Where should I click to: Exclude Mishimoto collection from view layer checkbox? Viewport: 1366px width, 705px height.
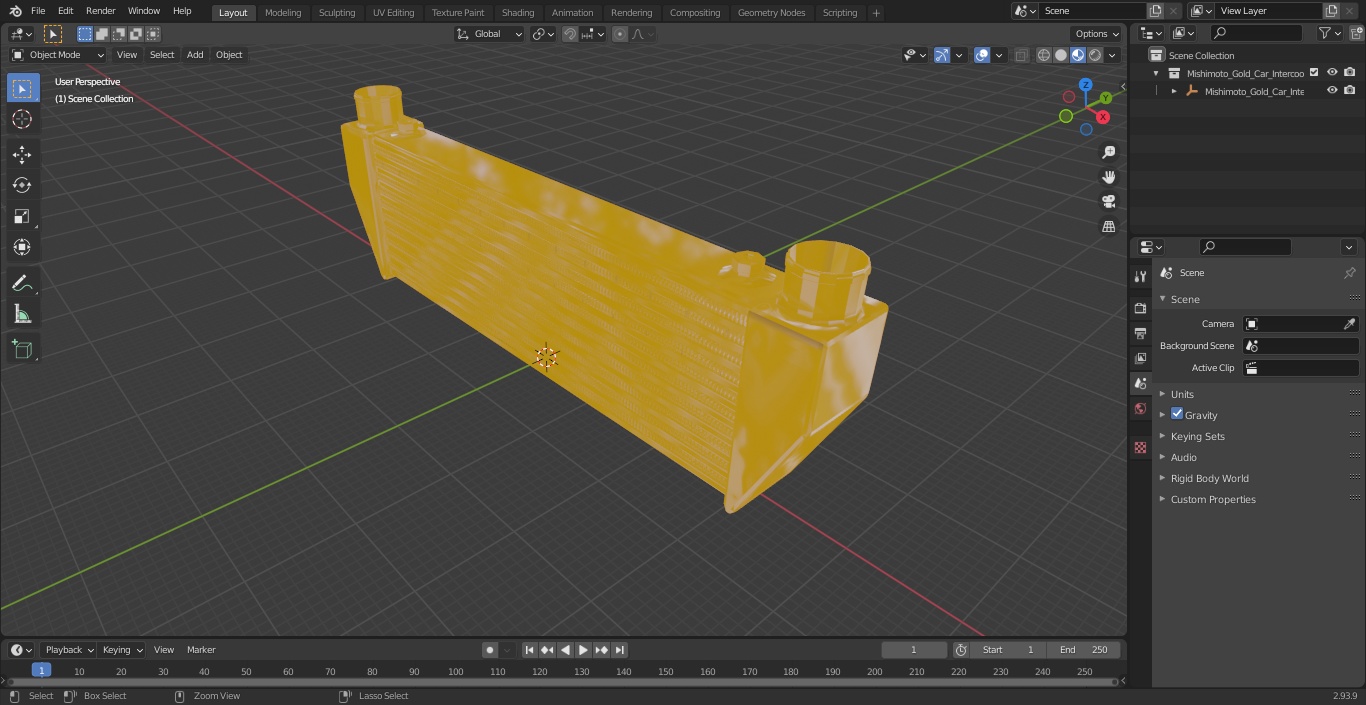click(1314, 72)
